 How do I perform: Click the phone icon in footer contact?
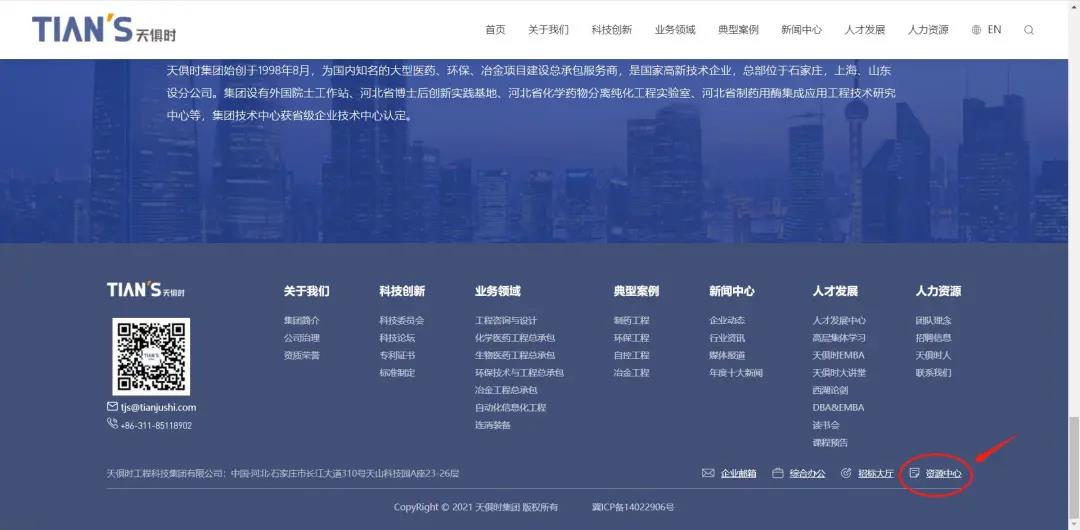[112, 424]
